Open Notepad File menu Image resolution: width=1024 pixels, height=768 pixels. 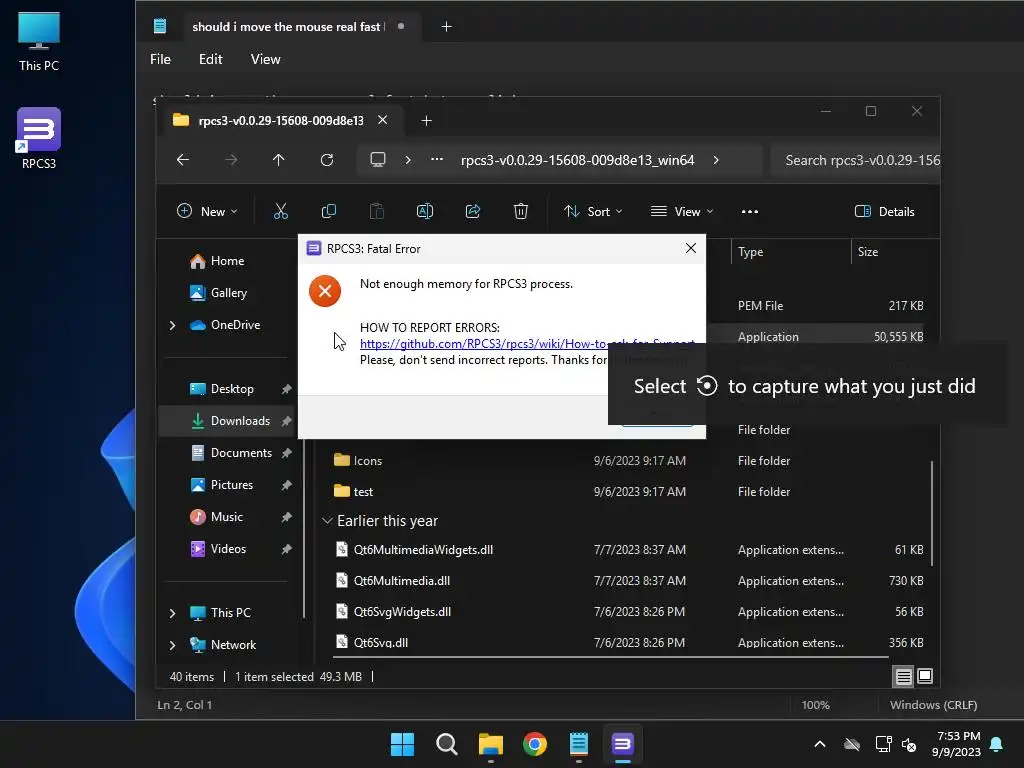(x=160, y=59)
